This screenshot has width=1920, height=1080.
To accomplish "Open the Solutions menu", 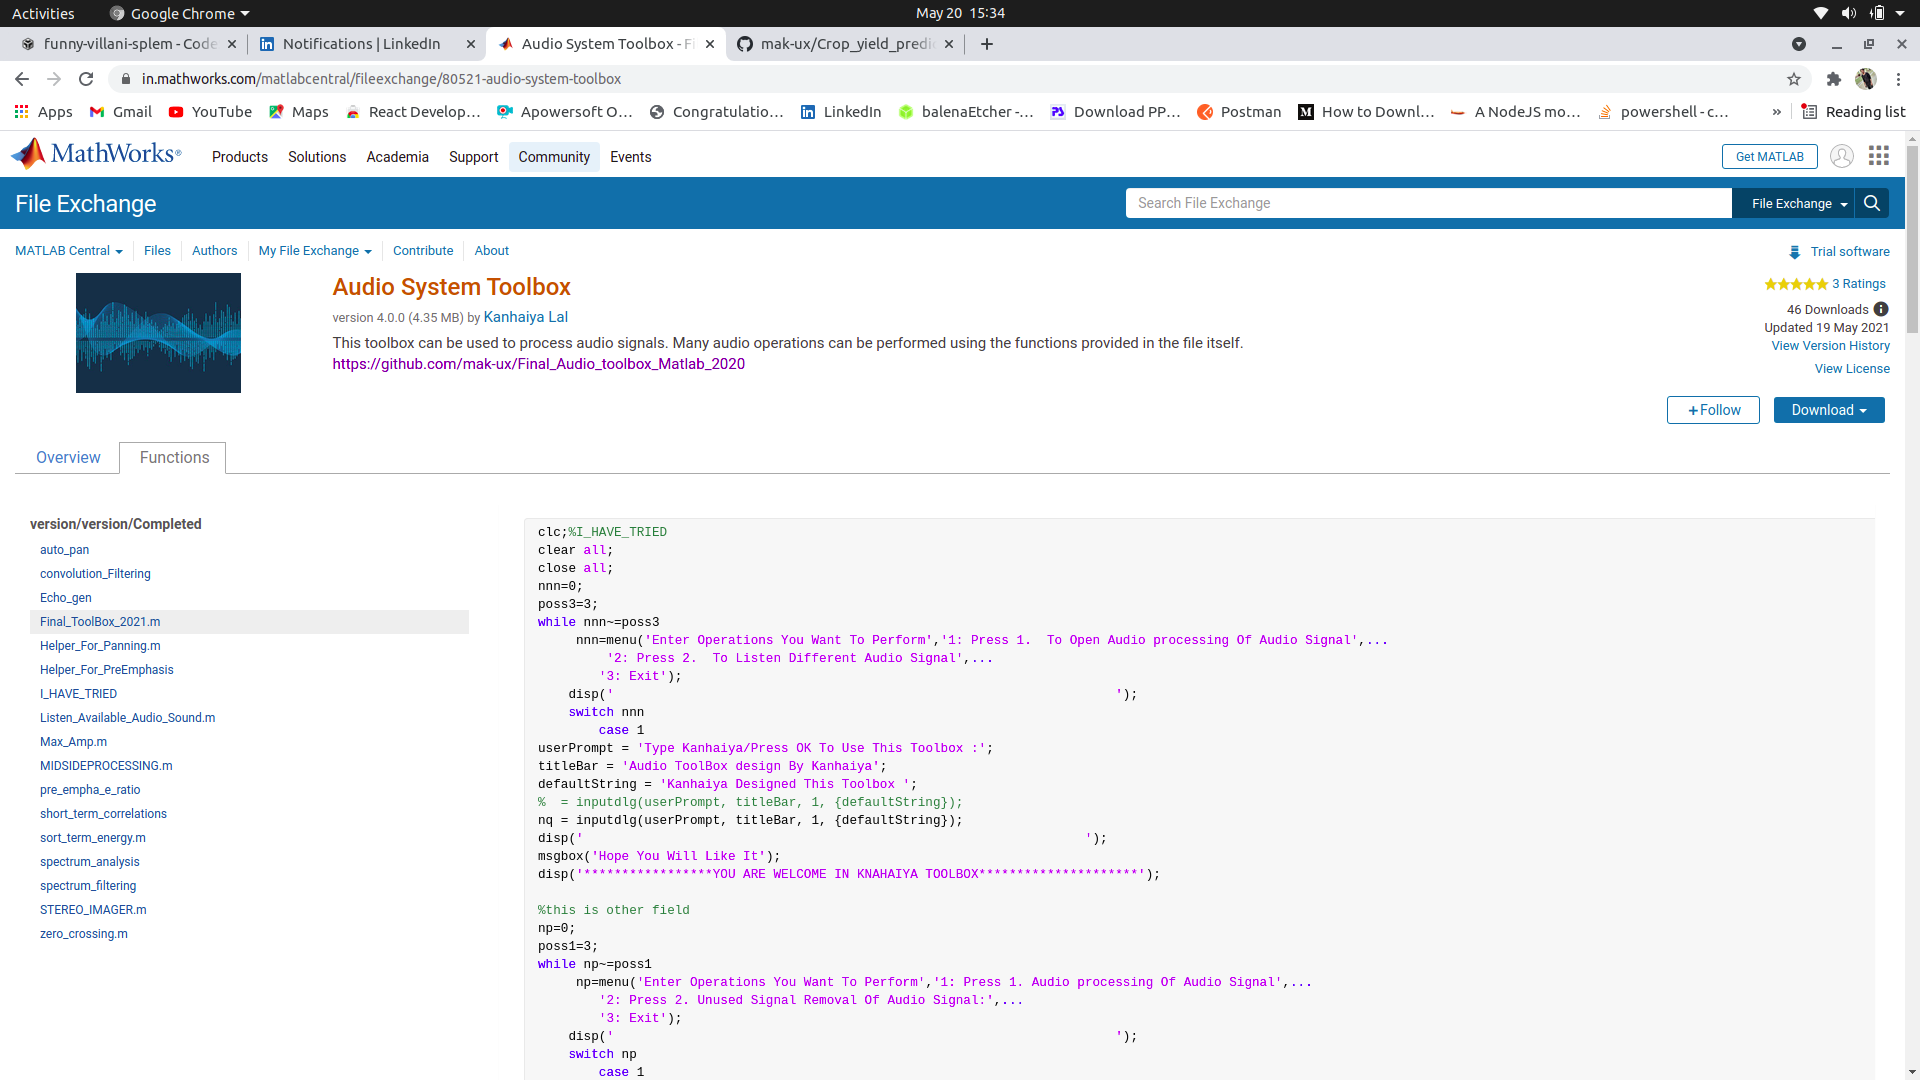I will [x=317, y=157].
